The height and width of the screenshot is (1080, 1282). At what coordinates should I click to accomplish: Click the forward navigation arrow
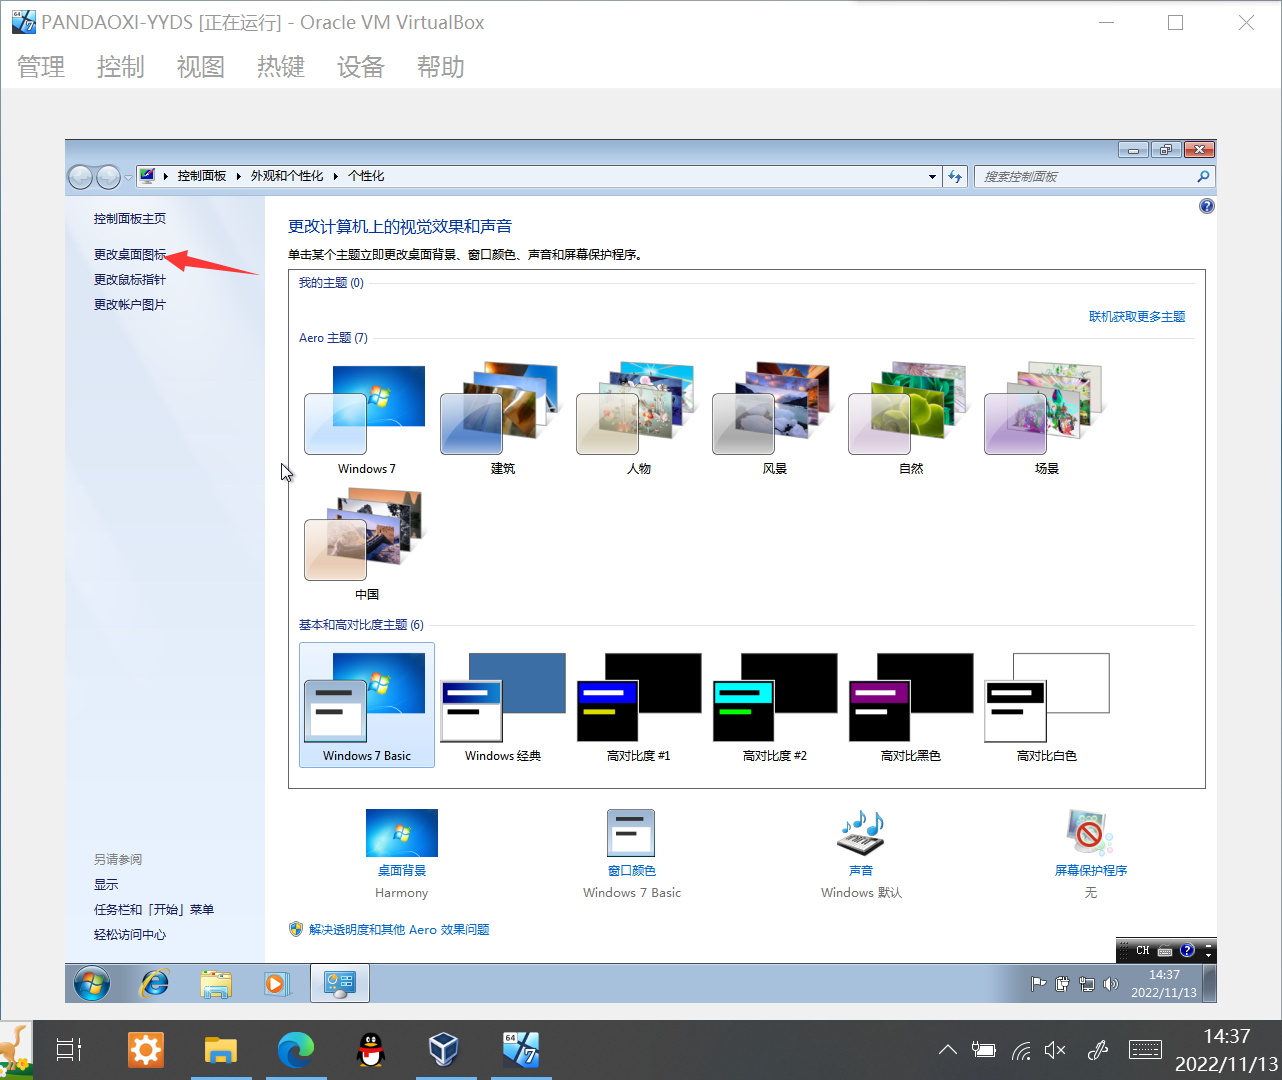tap(109, 177)
